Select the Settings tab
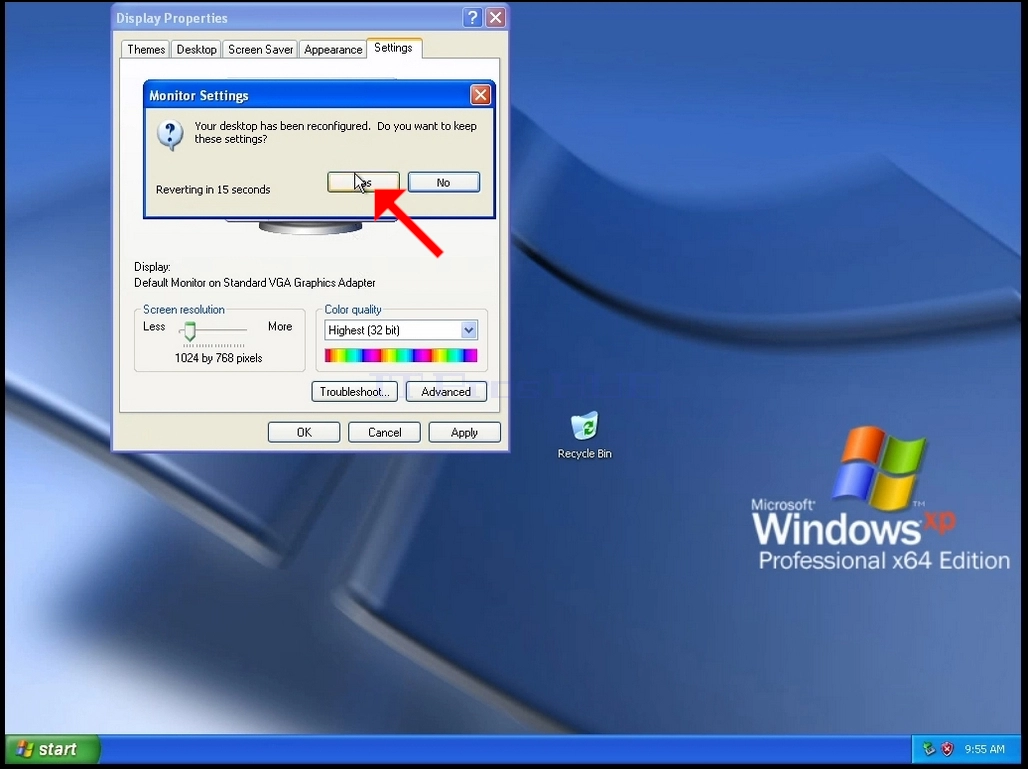The width and height of the screenshot is (1028, 769). click(x=393, y=48)
